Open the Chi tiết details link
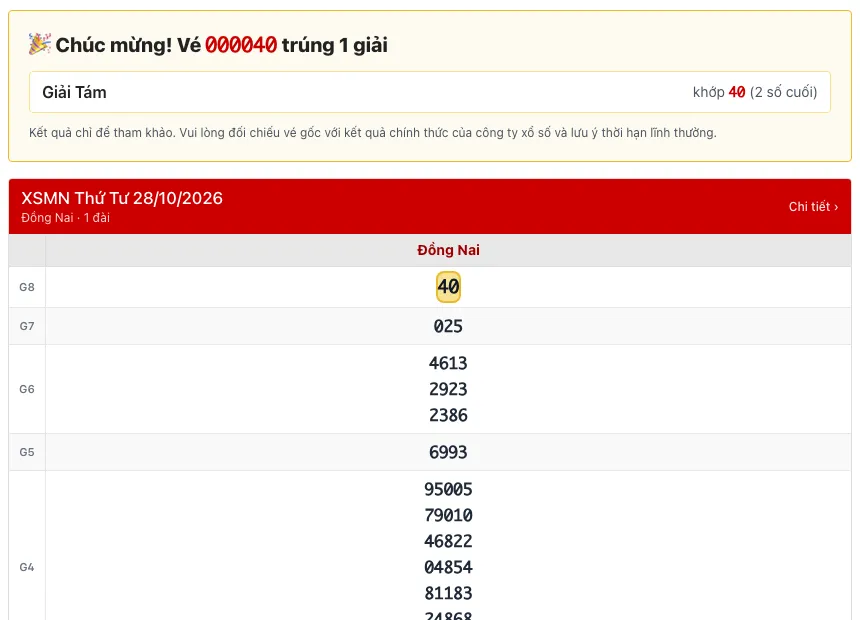Screen dimensions: 860x620 [x=813, y=207]
